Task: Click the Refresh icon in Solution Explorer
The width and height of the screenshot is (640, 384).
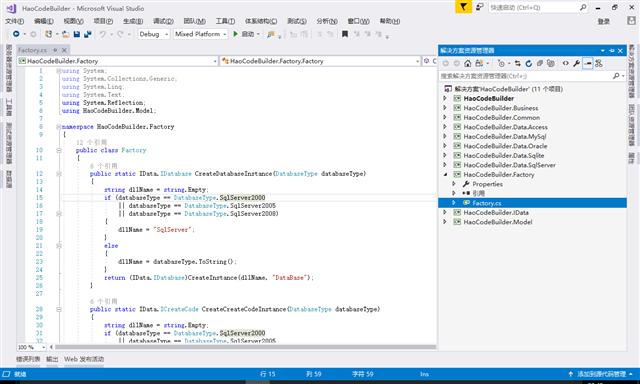Action: 529,63
